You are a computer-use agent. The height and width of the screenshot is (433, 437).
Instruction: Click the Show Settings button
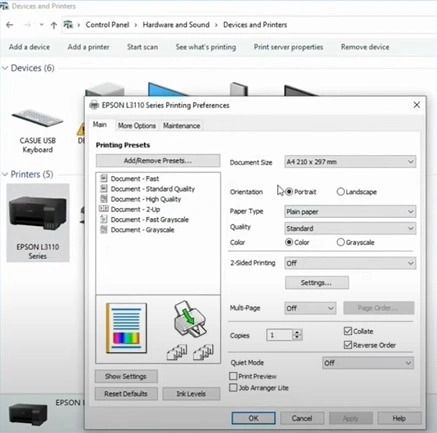[x=126, y=376]
